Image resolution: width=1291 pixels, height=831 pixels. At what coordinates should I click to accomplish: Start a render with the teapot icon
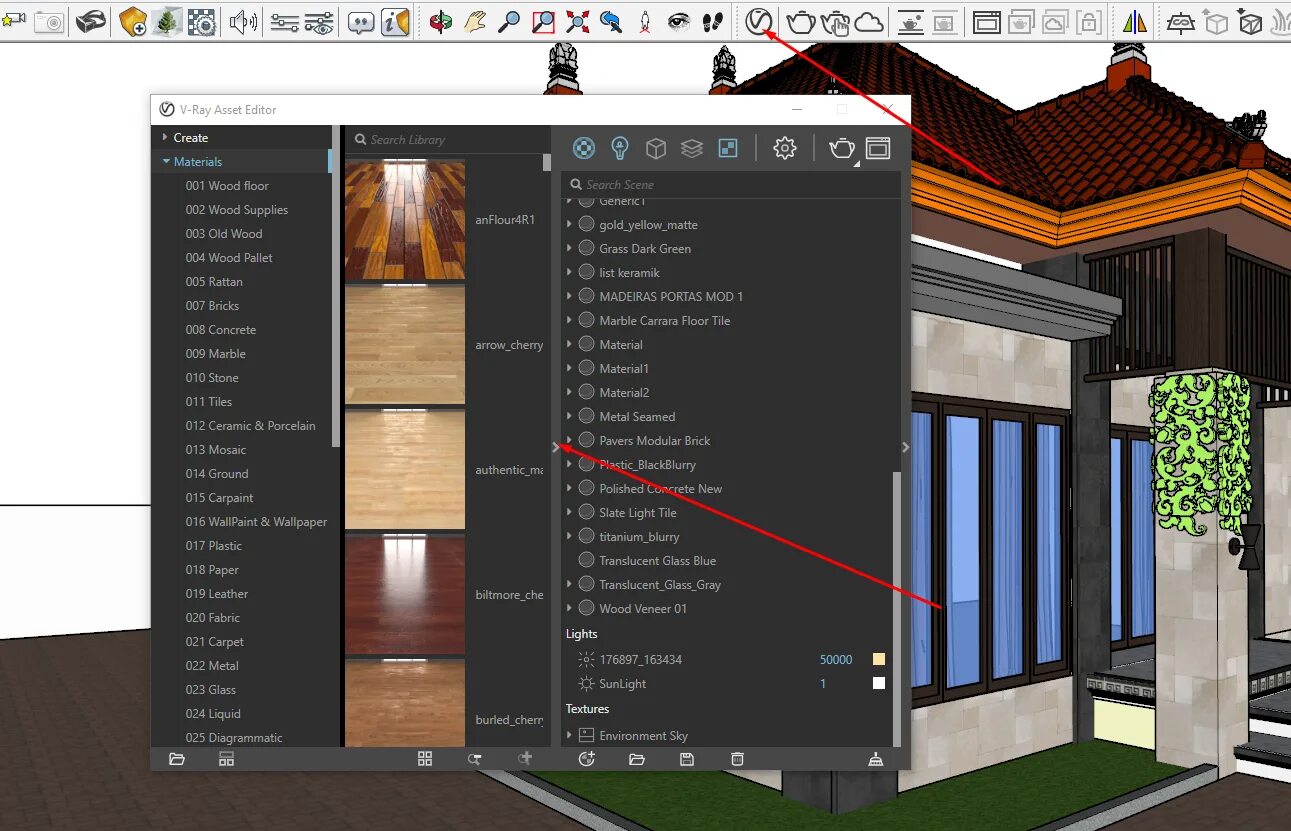tap(841, 147)
